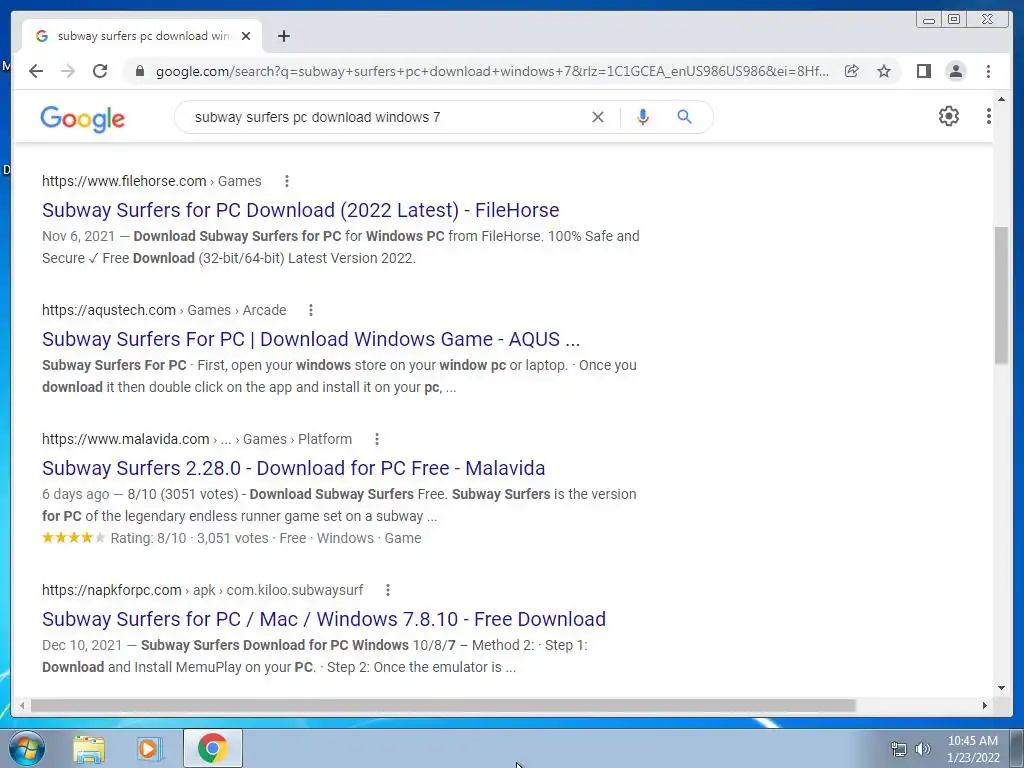
Task: Bookmark this page with the star icon
Action: (884, 71)
